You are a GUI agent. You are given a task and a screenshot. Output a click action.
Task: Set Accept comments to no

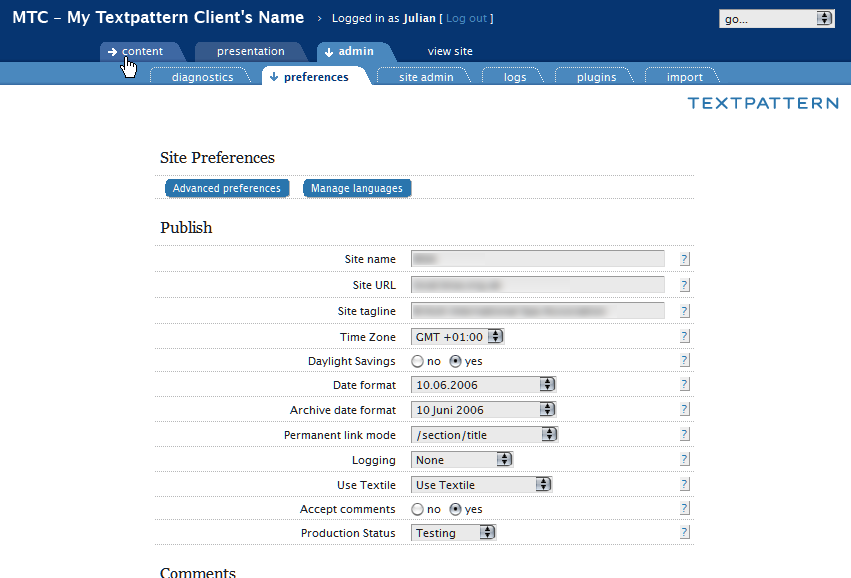pos(417,509)
